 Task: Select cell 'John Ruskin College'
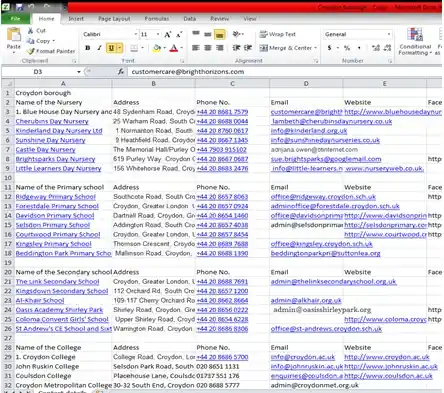pyautogui.click(x=63, y=366)
